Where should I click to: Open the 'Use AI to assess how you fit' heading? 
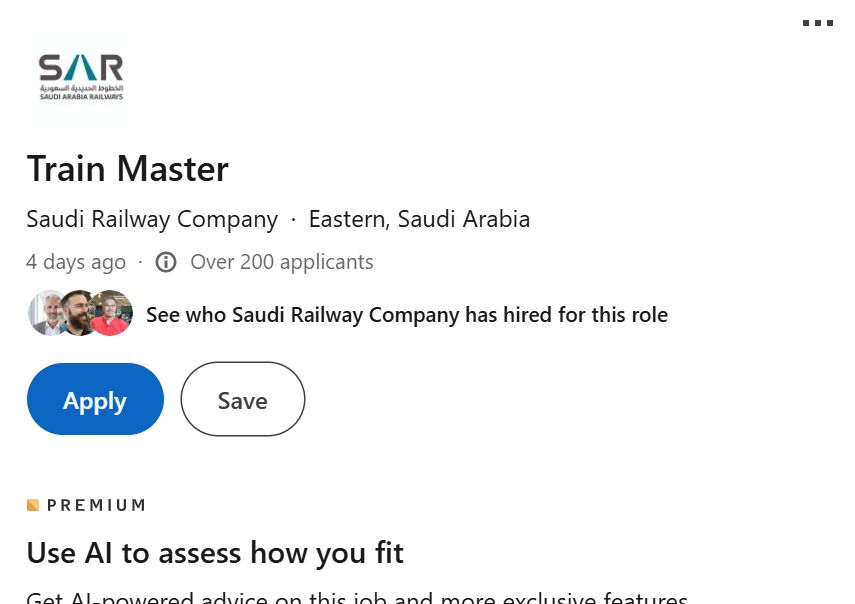215,553
